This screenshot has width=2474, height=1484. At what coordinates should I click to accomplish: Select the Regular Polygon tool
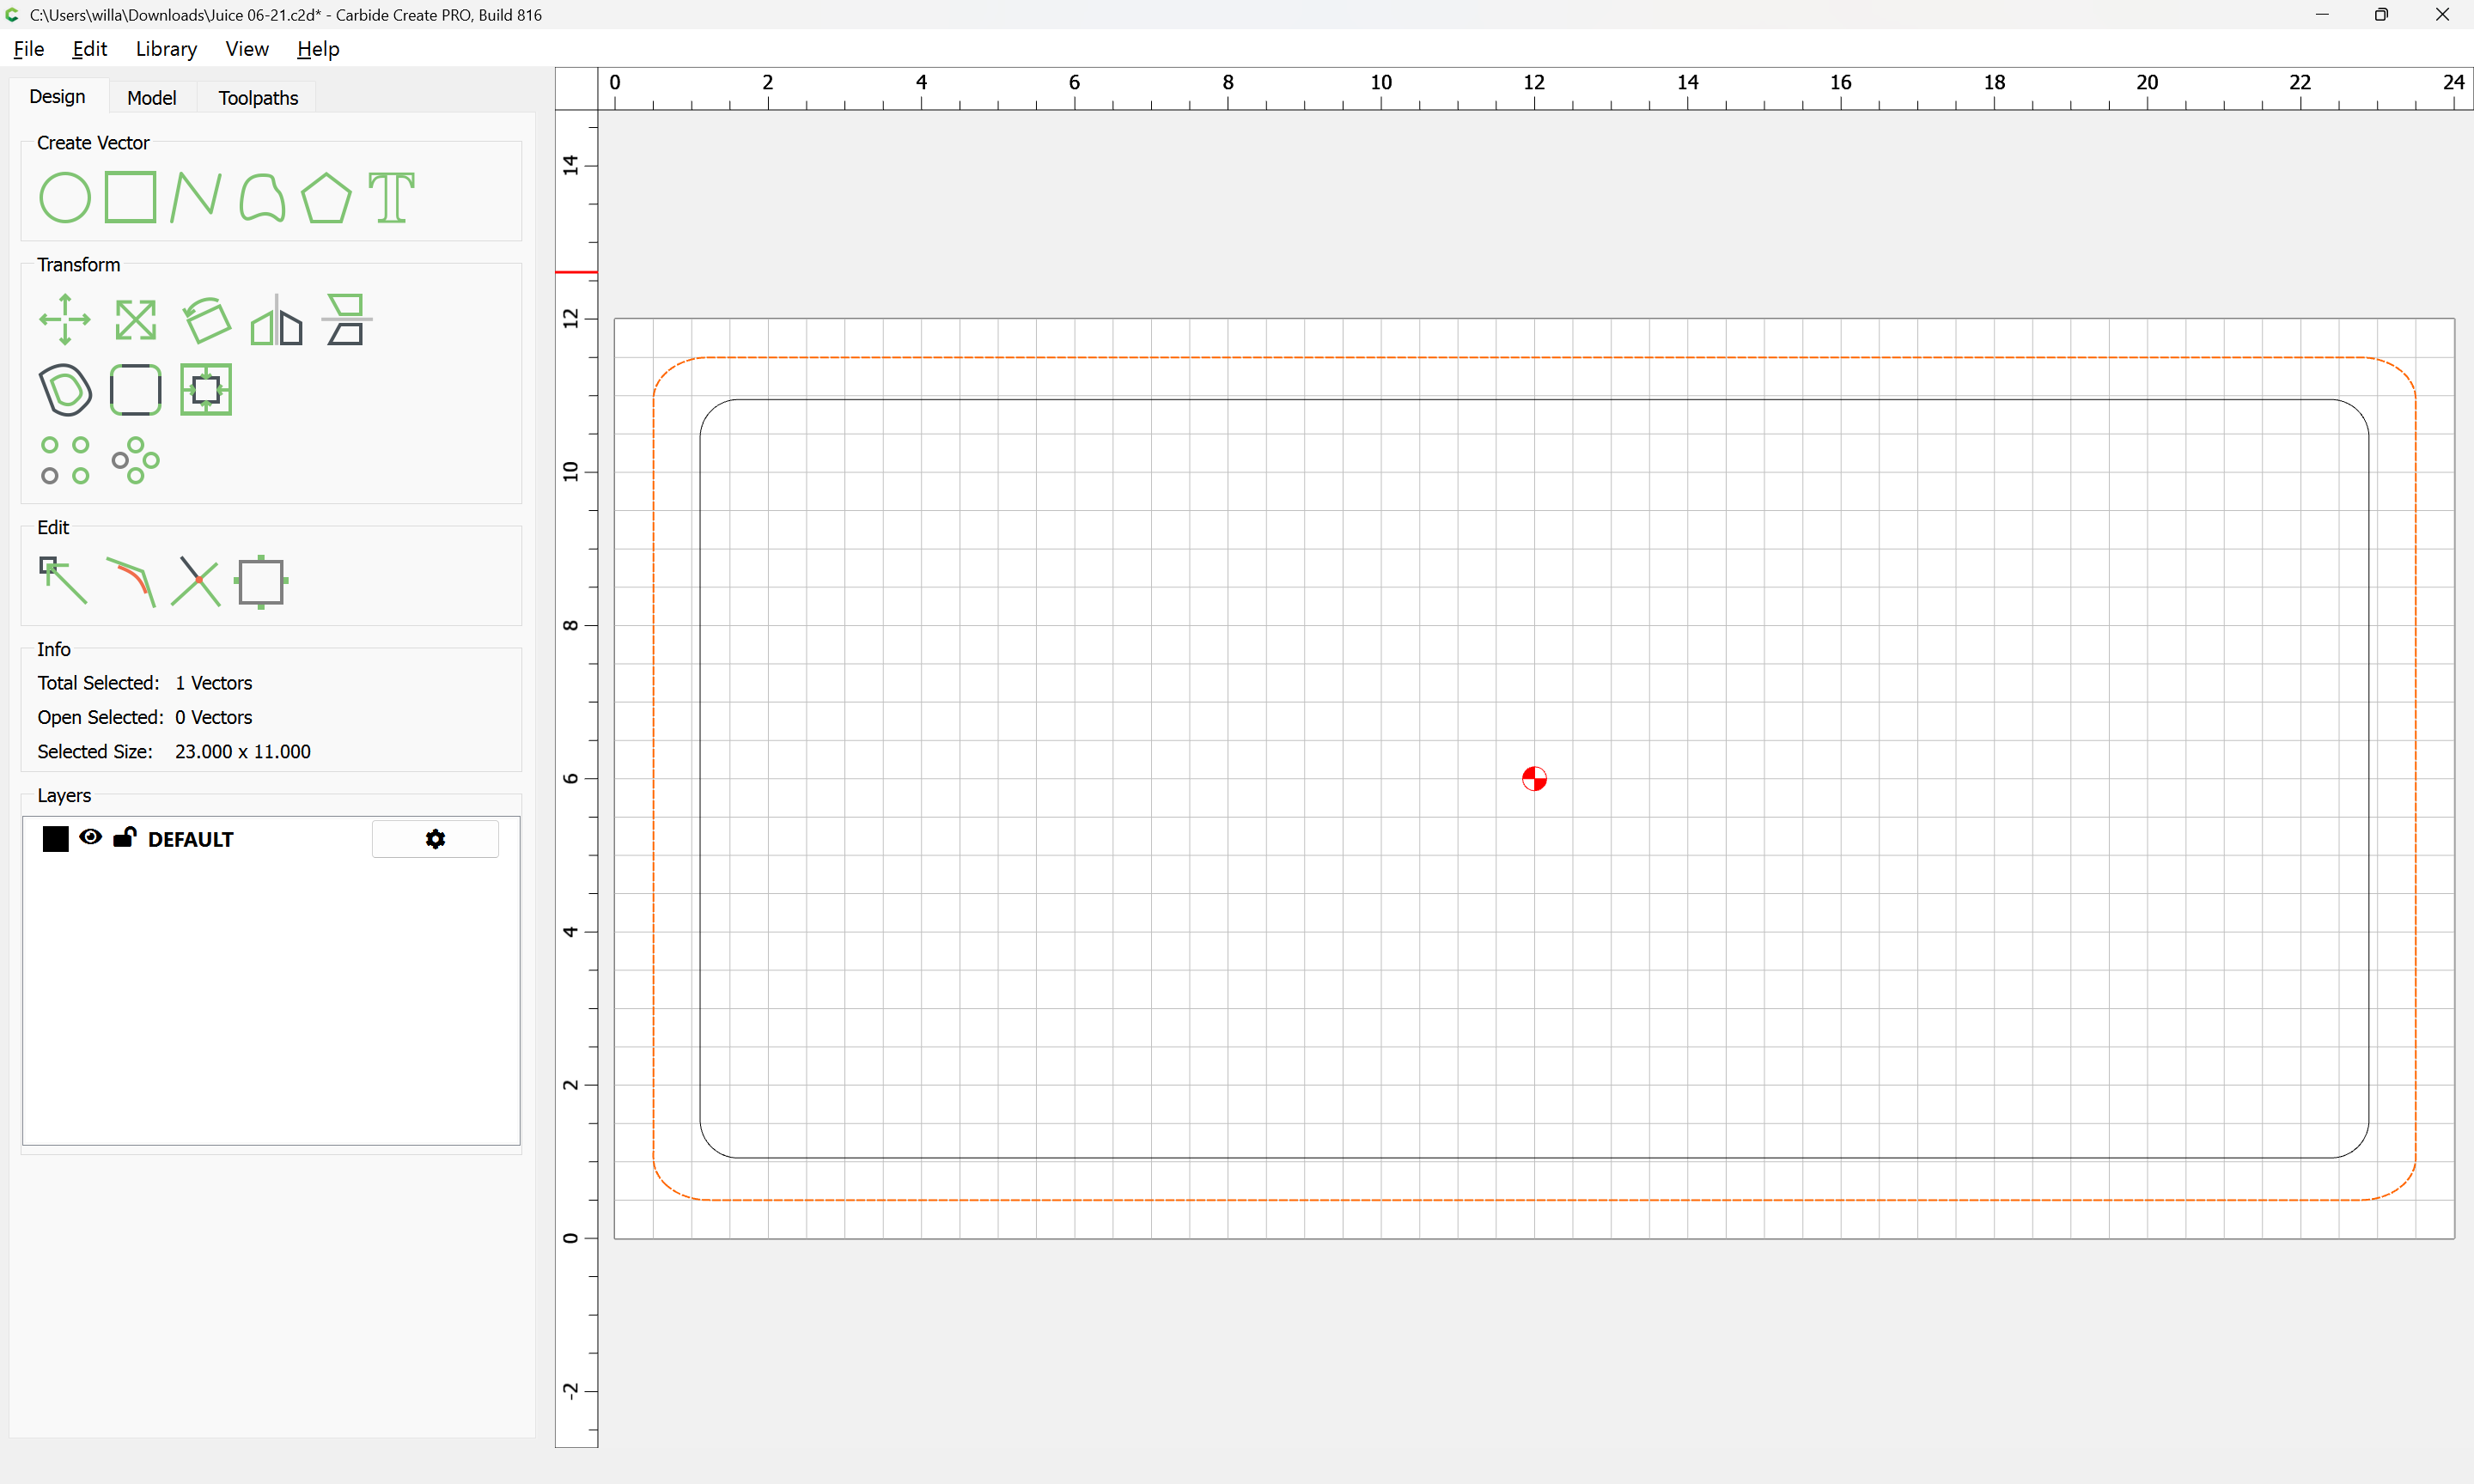[326, 197]
